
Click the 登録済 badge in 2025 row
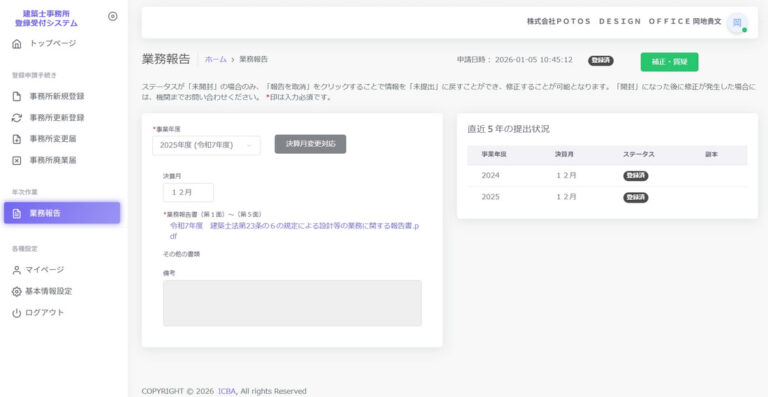(x=636, y=198)
